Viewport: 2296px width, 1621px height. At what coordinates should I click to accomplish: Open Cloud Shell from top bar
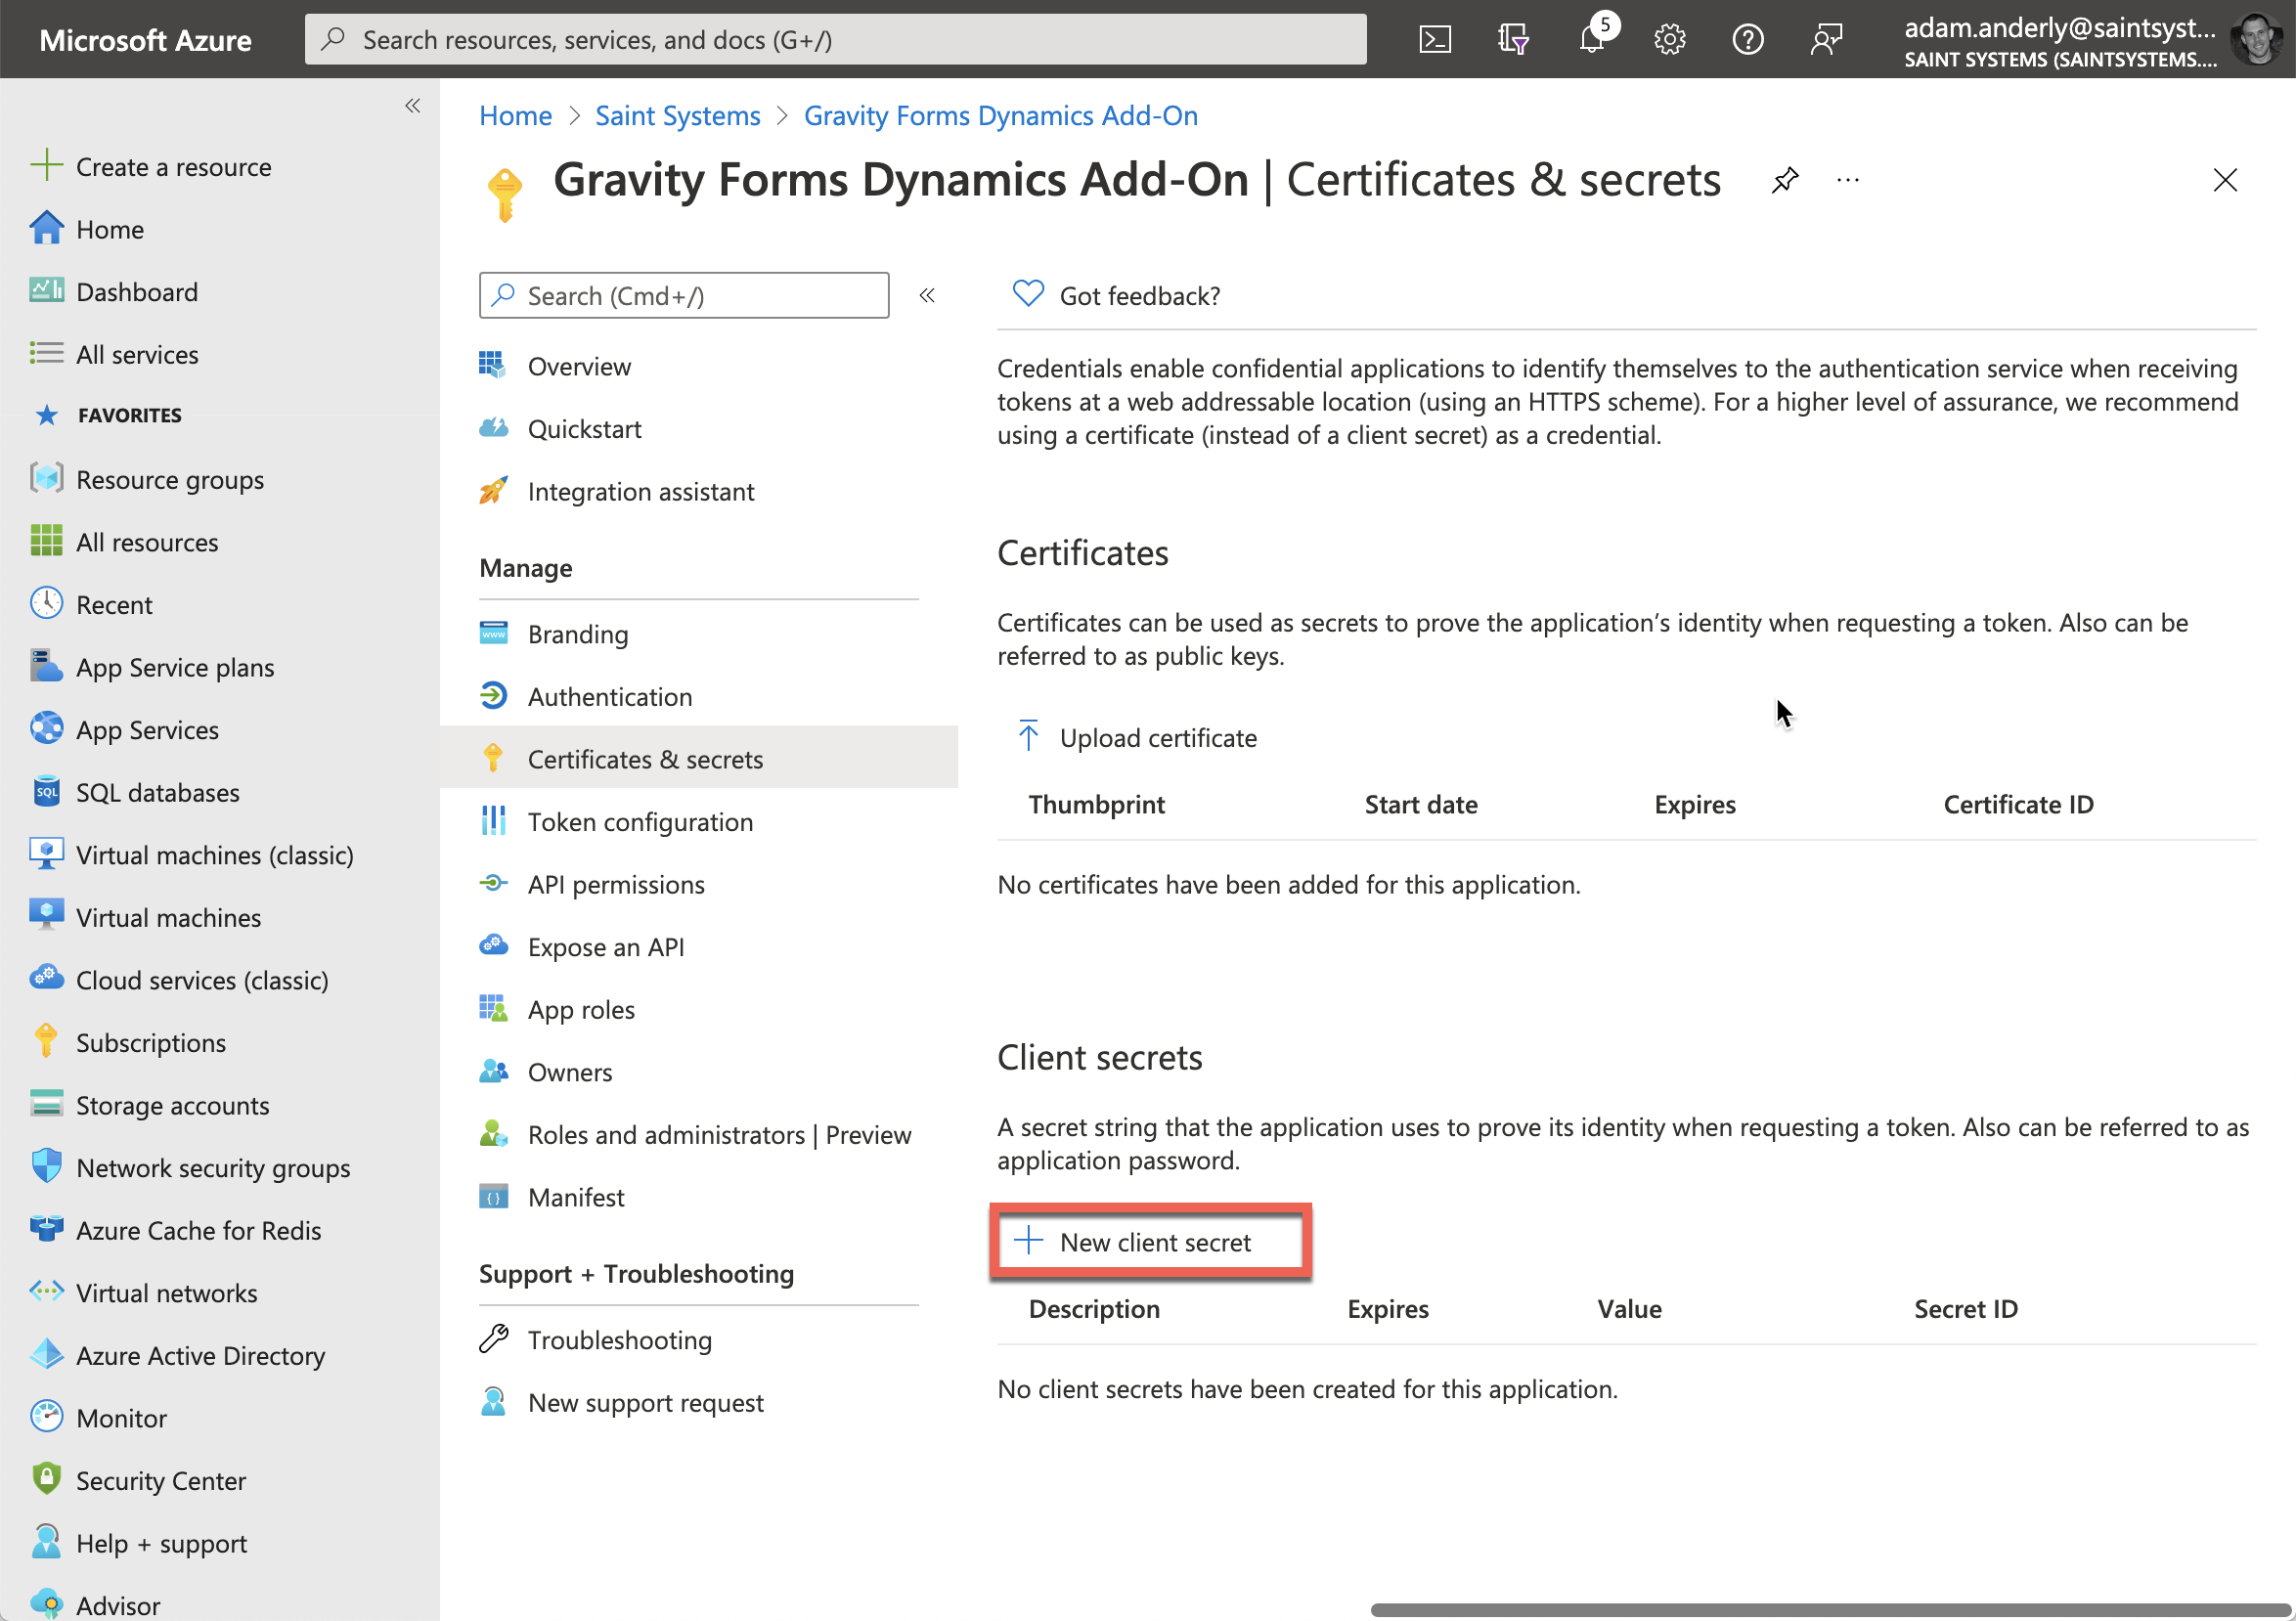tap(1435, 40)
